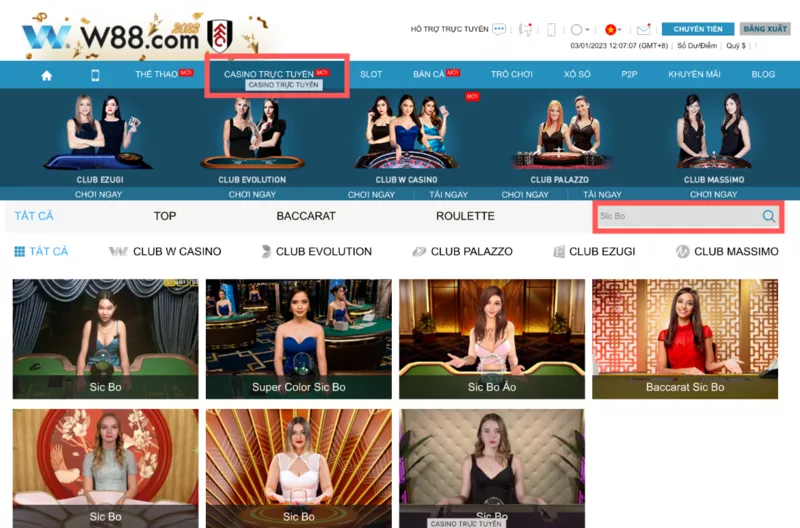This screenshot has height=528, width=800.
Task: Select the TẤT CẢ grid provider filter
Action: [x=41, y=252]
